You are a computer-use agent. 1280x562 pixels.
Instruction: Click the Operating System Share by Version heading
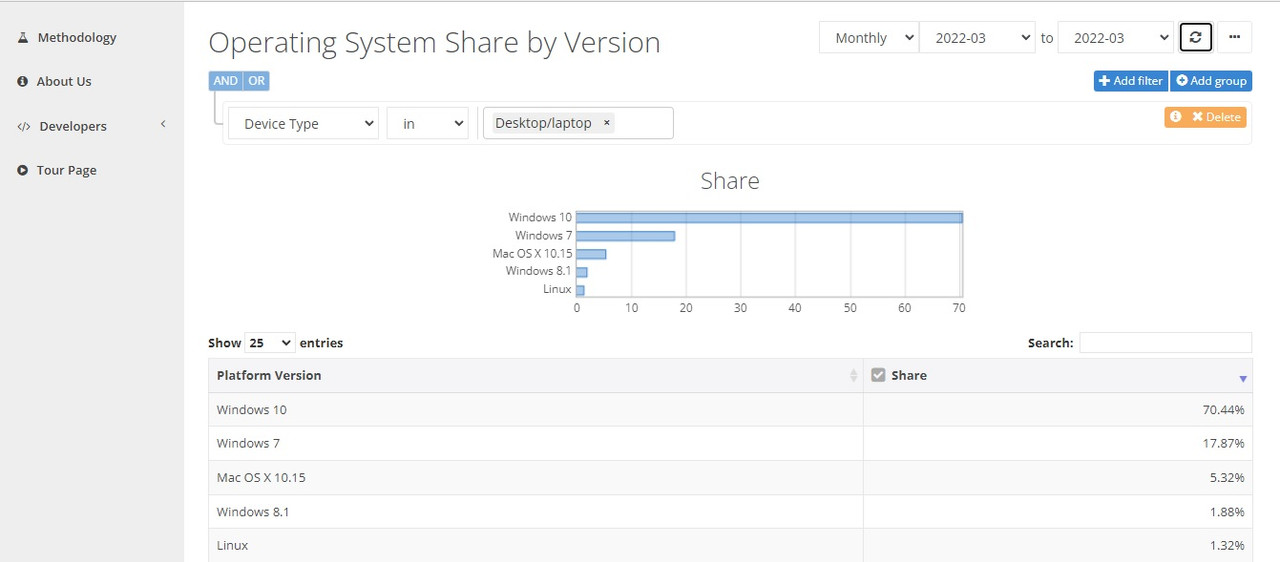pos(434,43)
